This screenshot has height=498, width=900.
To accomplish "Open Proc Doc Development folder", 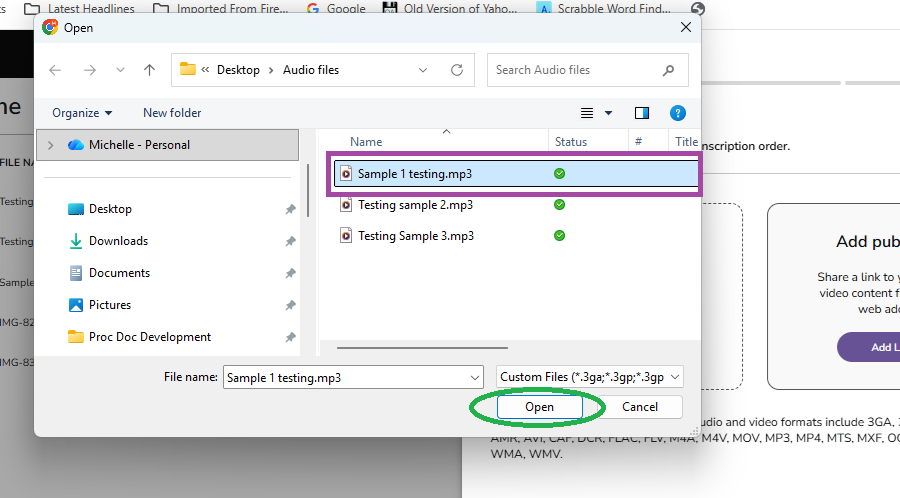I will click(x=139, y=337).
